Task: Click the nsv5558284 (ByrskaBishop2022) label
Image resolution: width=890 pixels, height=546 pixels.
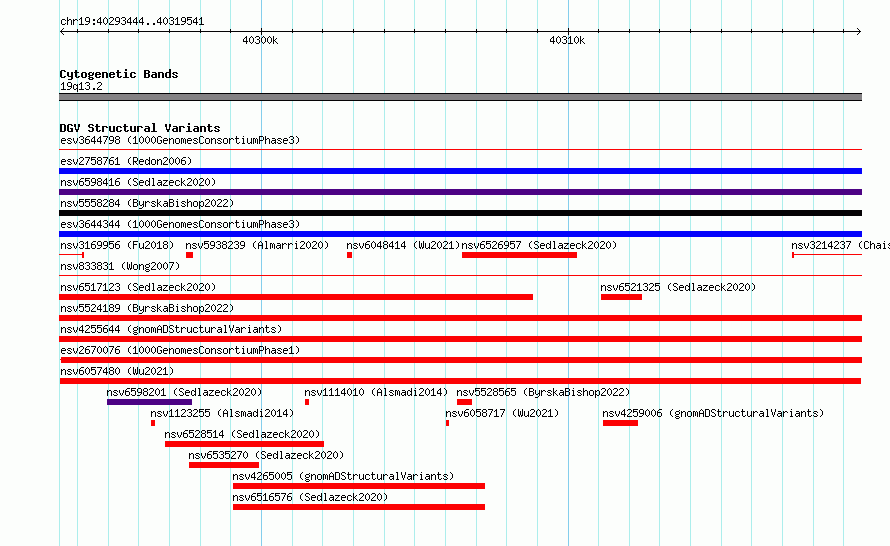Action: (147, 203)
